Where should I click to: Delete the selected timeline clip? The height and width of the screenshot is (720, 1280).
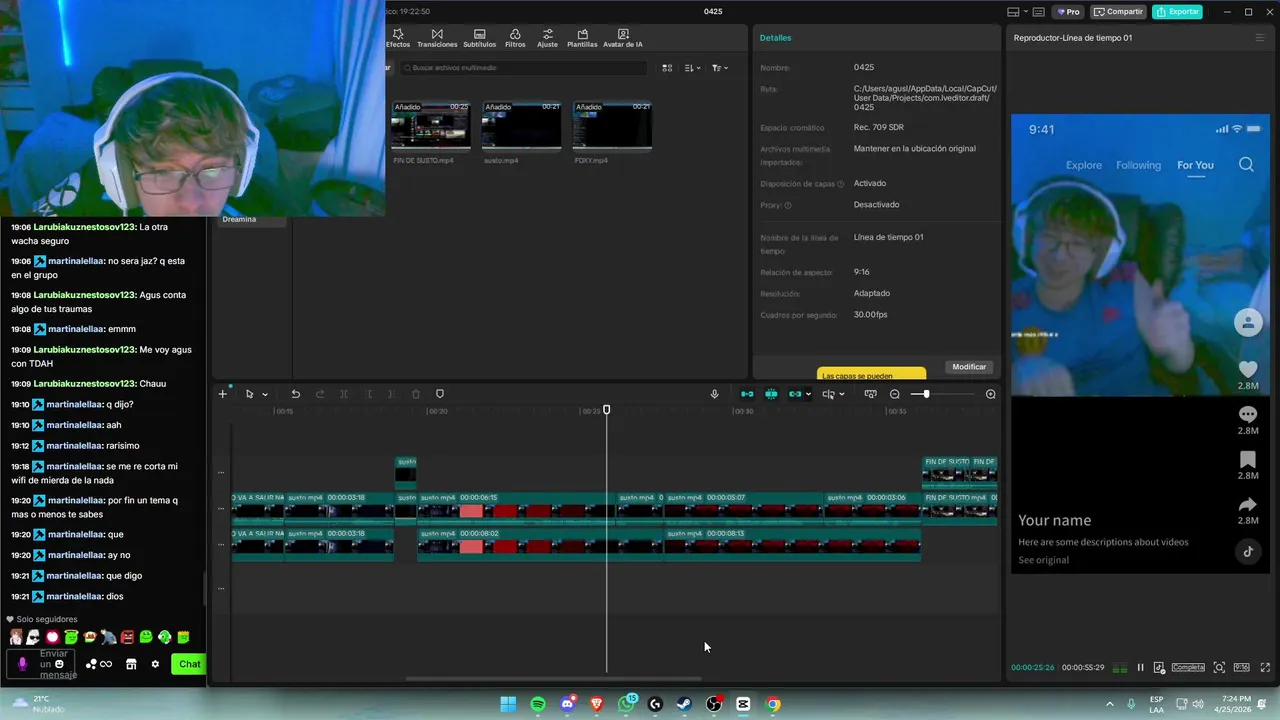(416, 394)
